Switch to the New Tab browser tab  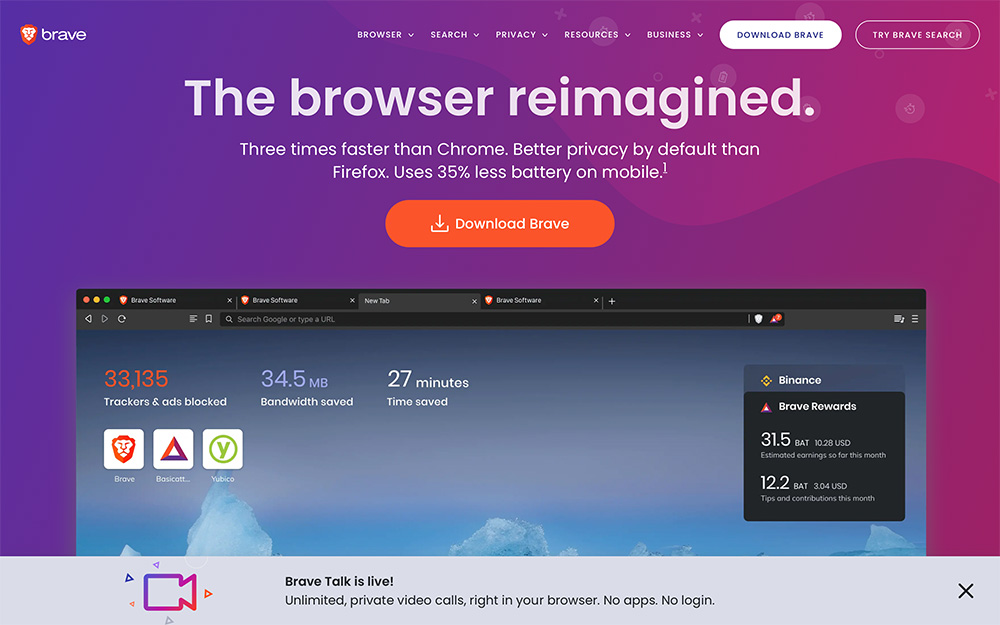[x=418, y=301]
